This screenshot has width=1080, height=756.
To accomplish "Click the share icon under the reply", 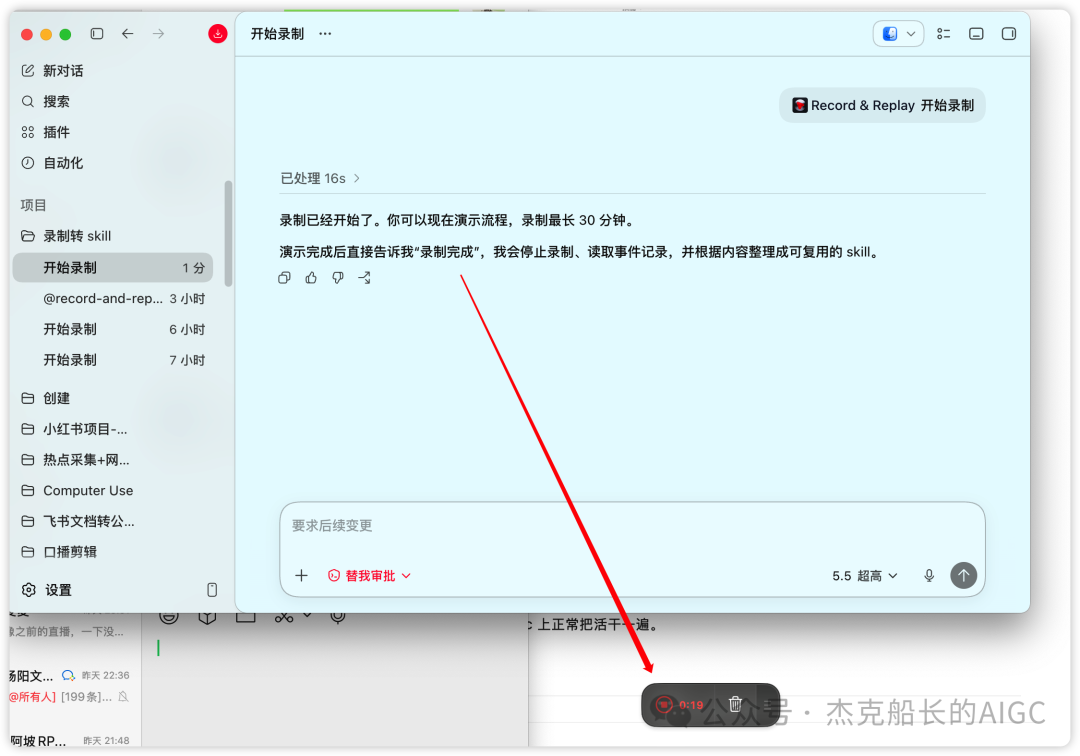I will tap(364, 278).
